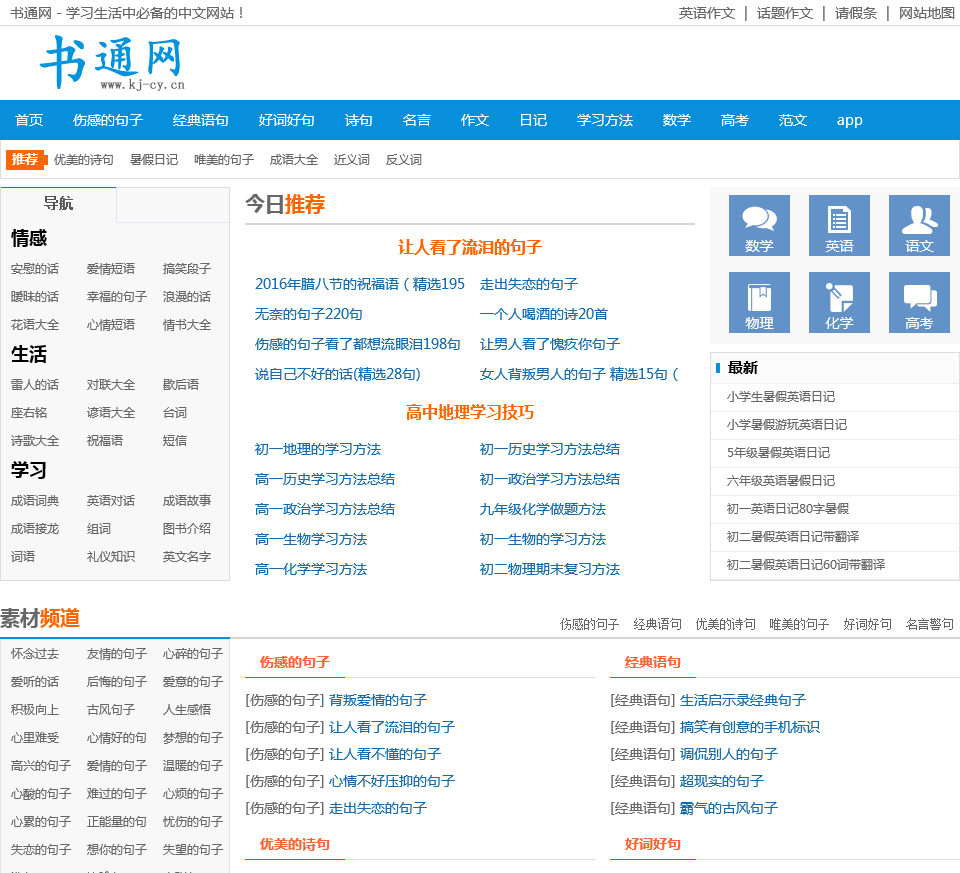The width and height of the screenshot is (960, 873).
Task: Open the 英语作文 link in top bar
Action: [707, 13]
